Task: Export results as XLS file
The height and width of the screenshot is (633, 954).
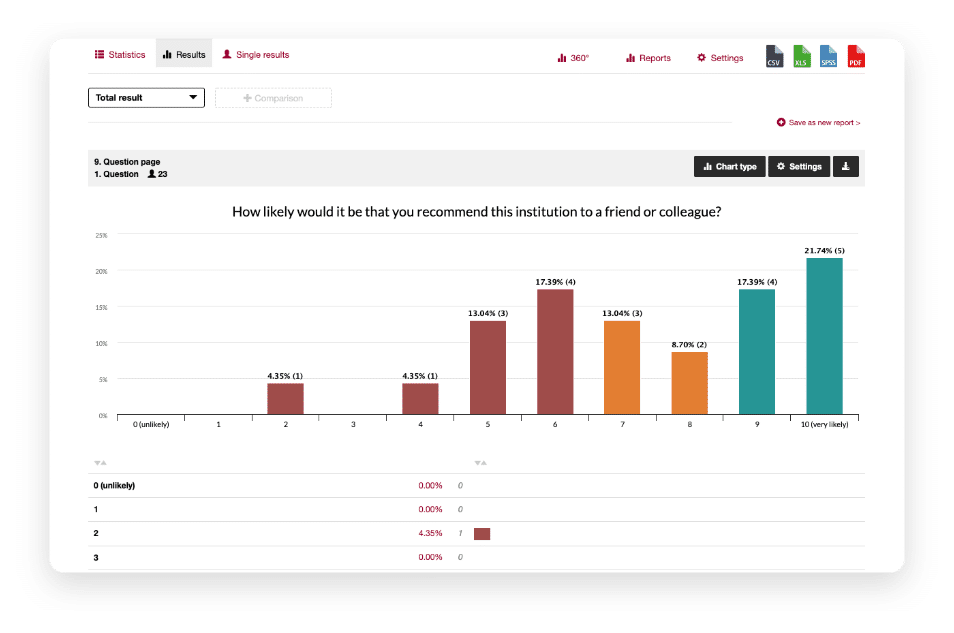Action: (x=801, y=56)
